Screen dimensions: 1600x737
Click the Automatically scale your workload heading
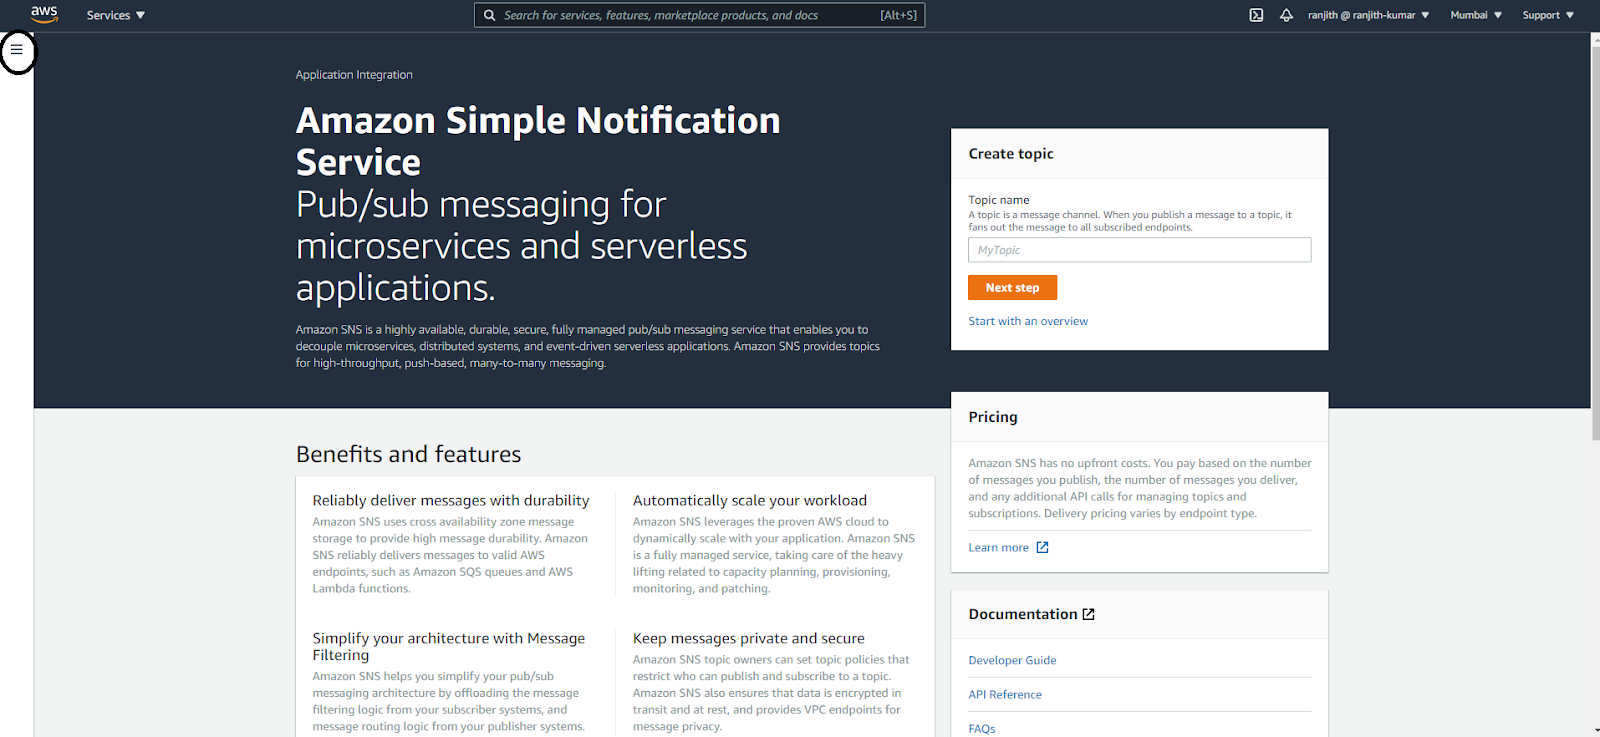tap(750, 500)
